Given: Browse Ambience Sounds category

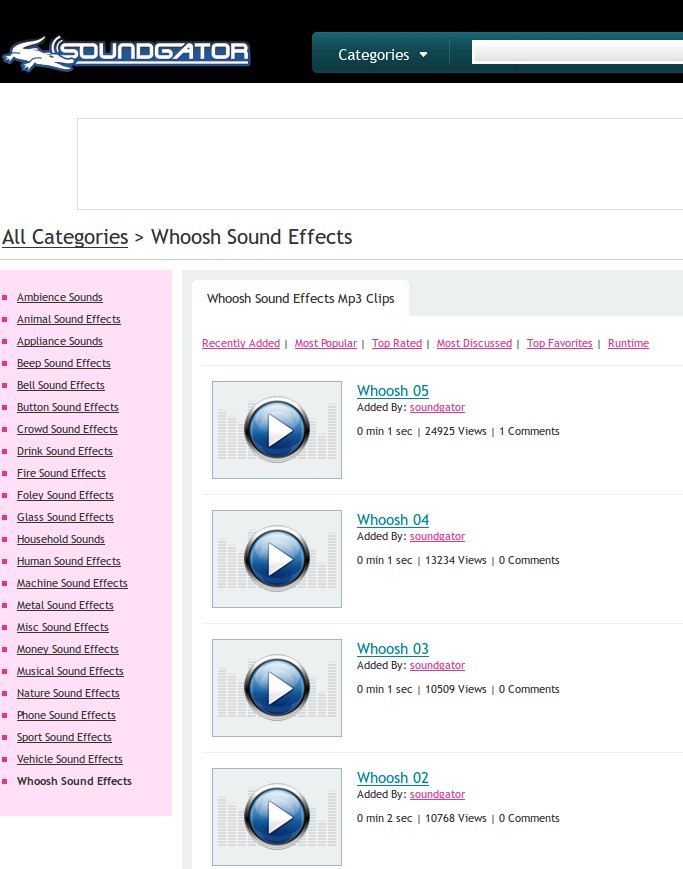Looking at the screenshot, I should click(60, 297).
